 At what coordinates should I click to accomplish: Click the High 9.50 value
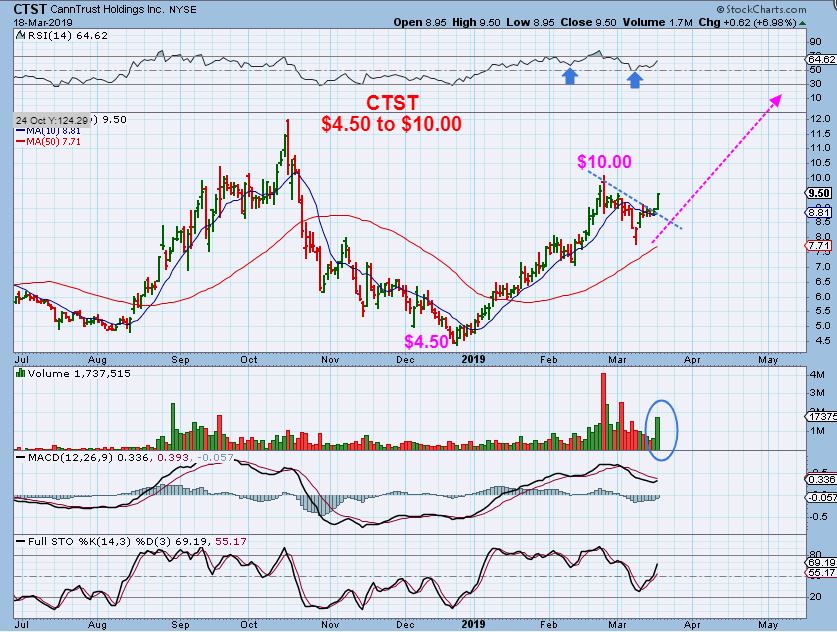click(x=476, y=22)
